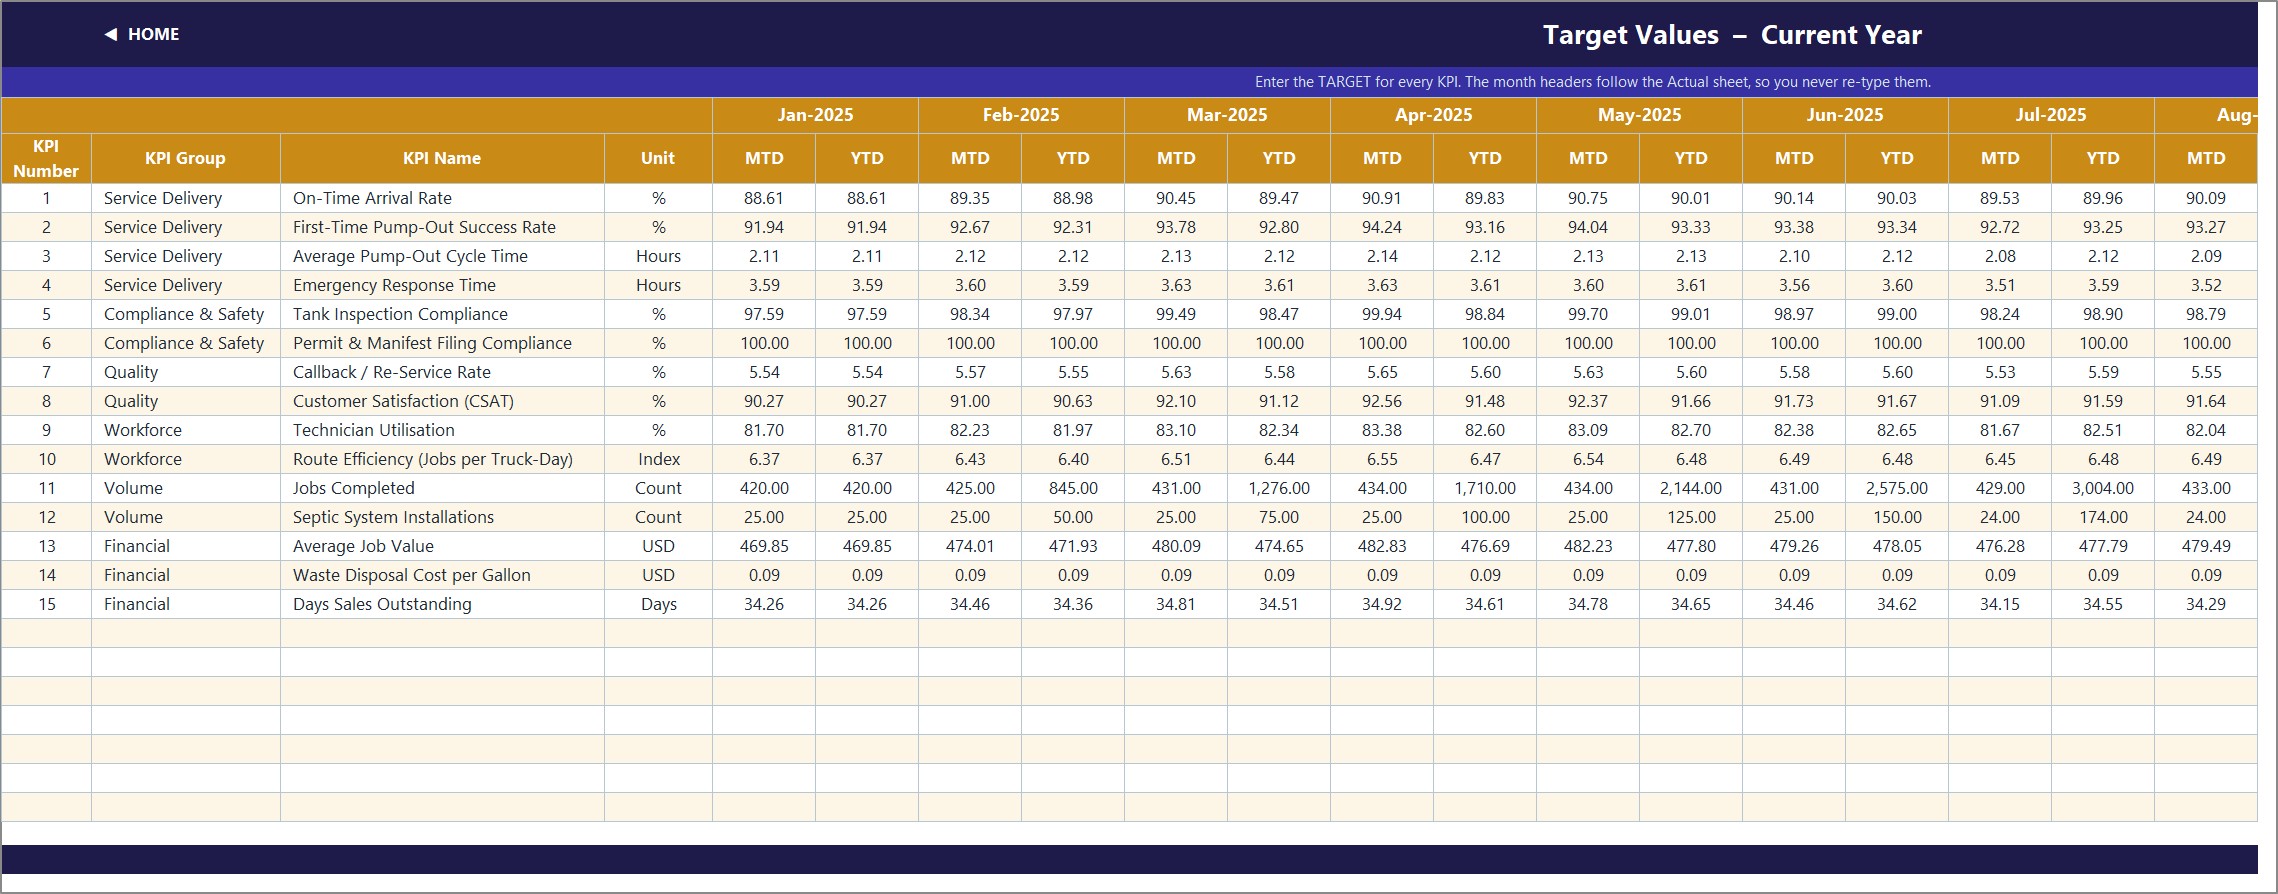Click the KPI Number column header

click(x=46, y=158)
